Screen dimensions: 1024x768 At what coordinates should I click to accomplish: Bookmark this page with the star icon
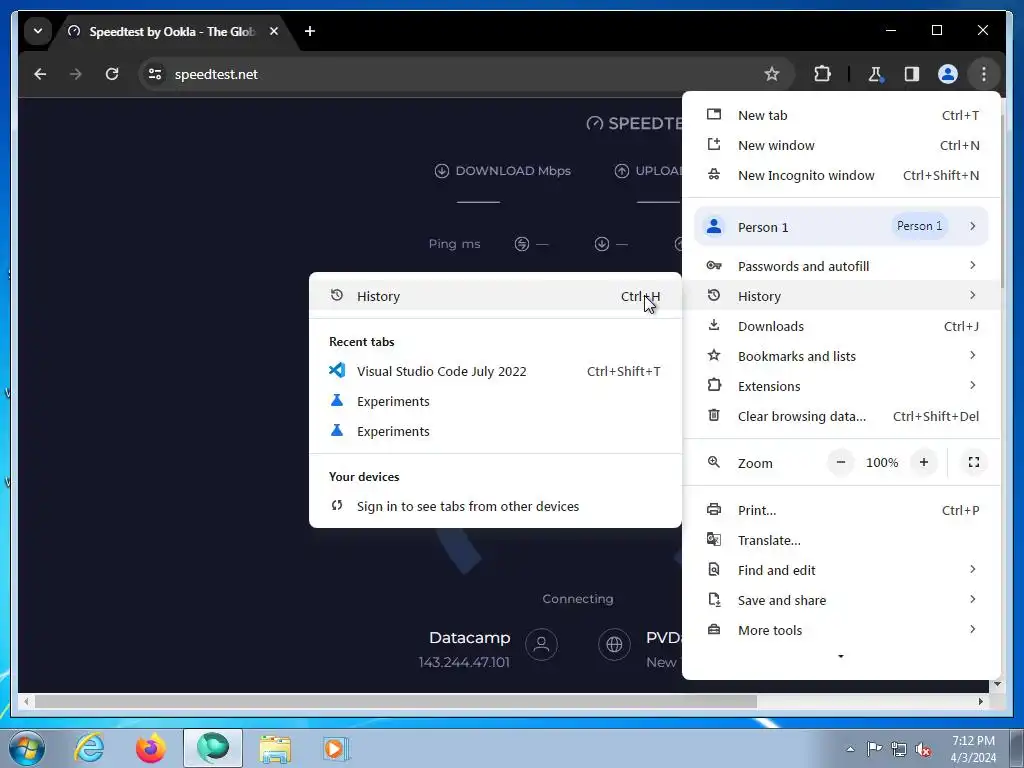(772, 74)
